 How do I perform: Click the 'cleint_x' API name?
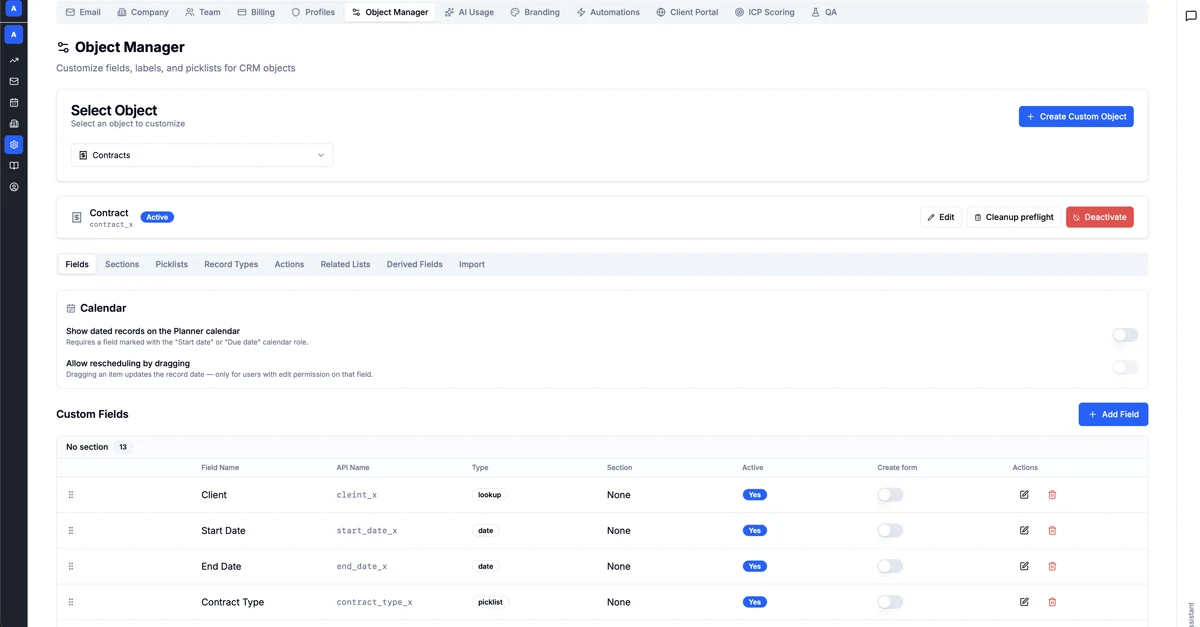coord(357,495)
